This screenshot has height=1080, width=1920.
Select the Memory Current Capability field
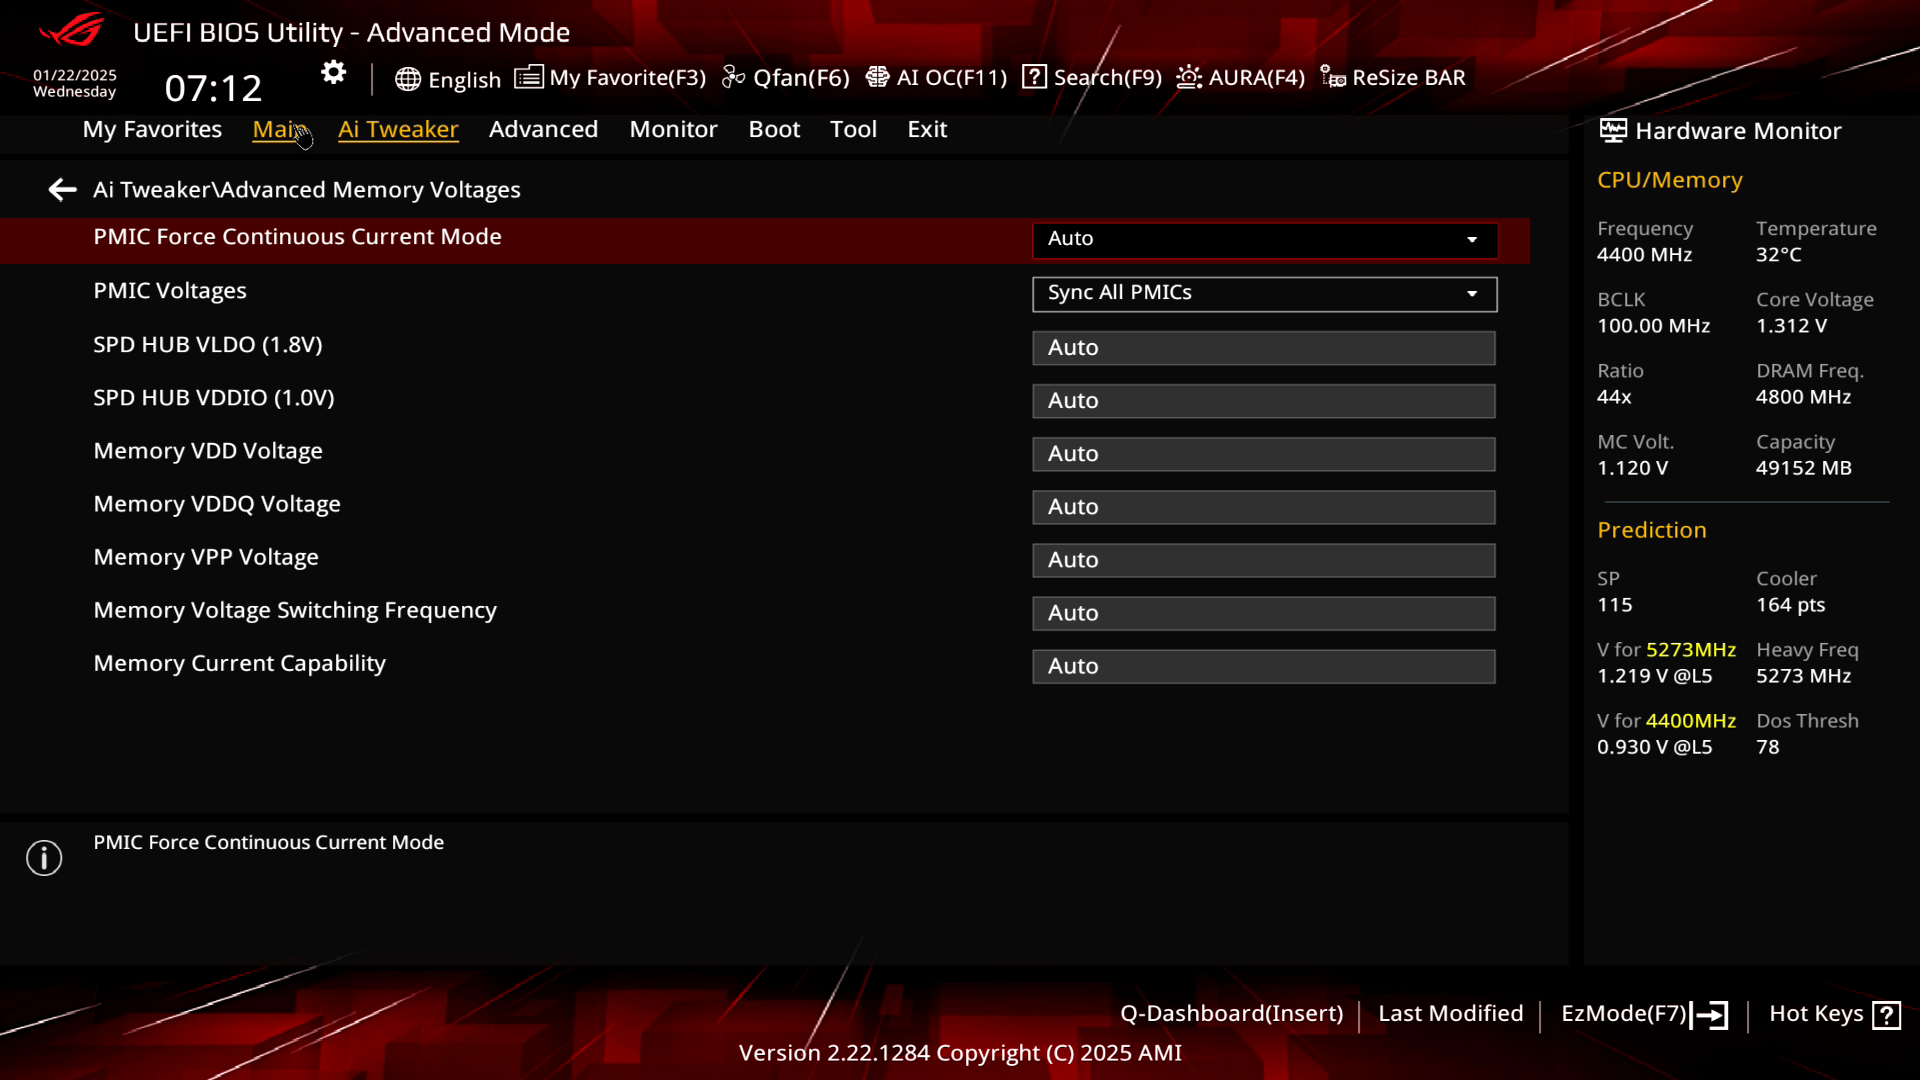pos(1263,667)
